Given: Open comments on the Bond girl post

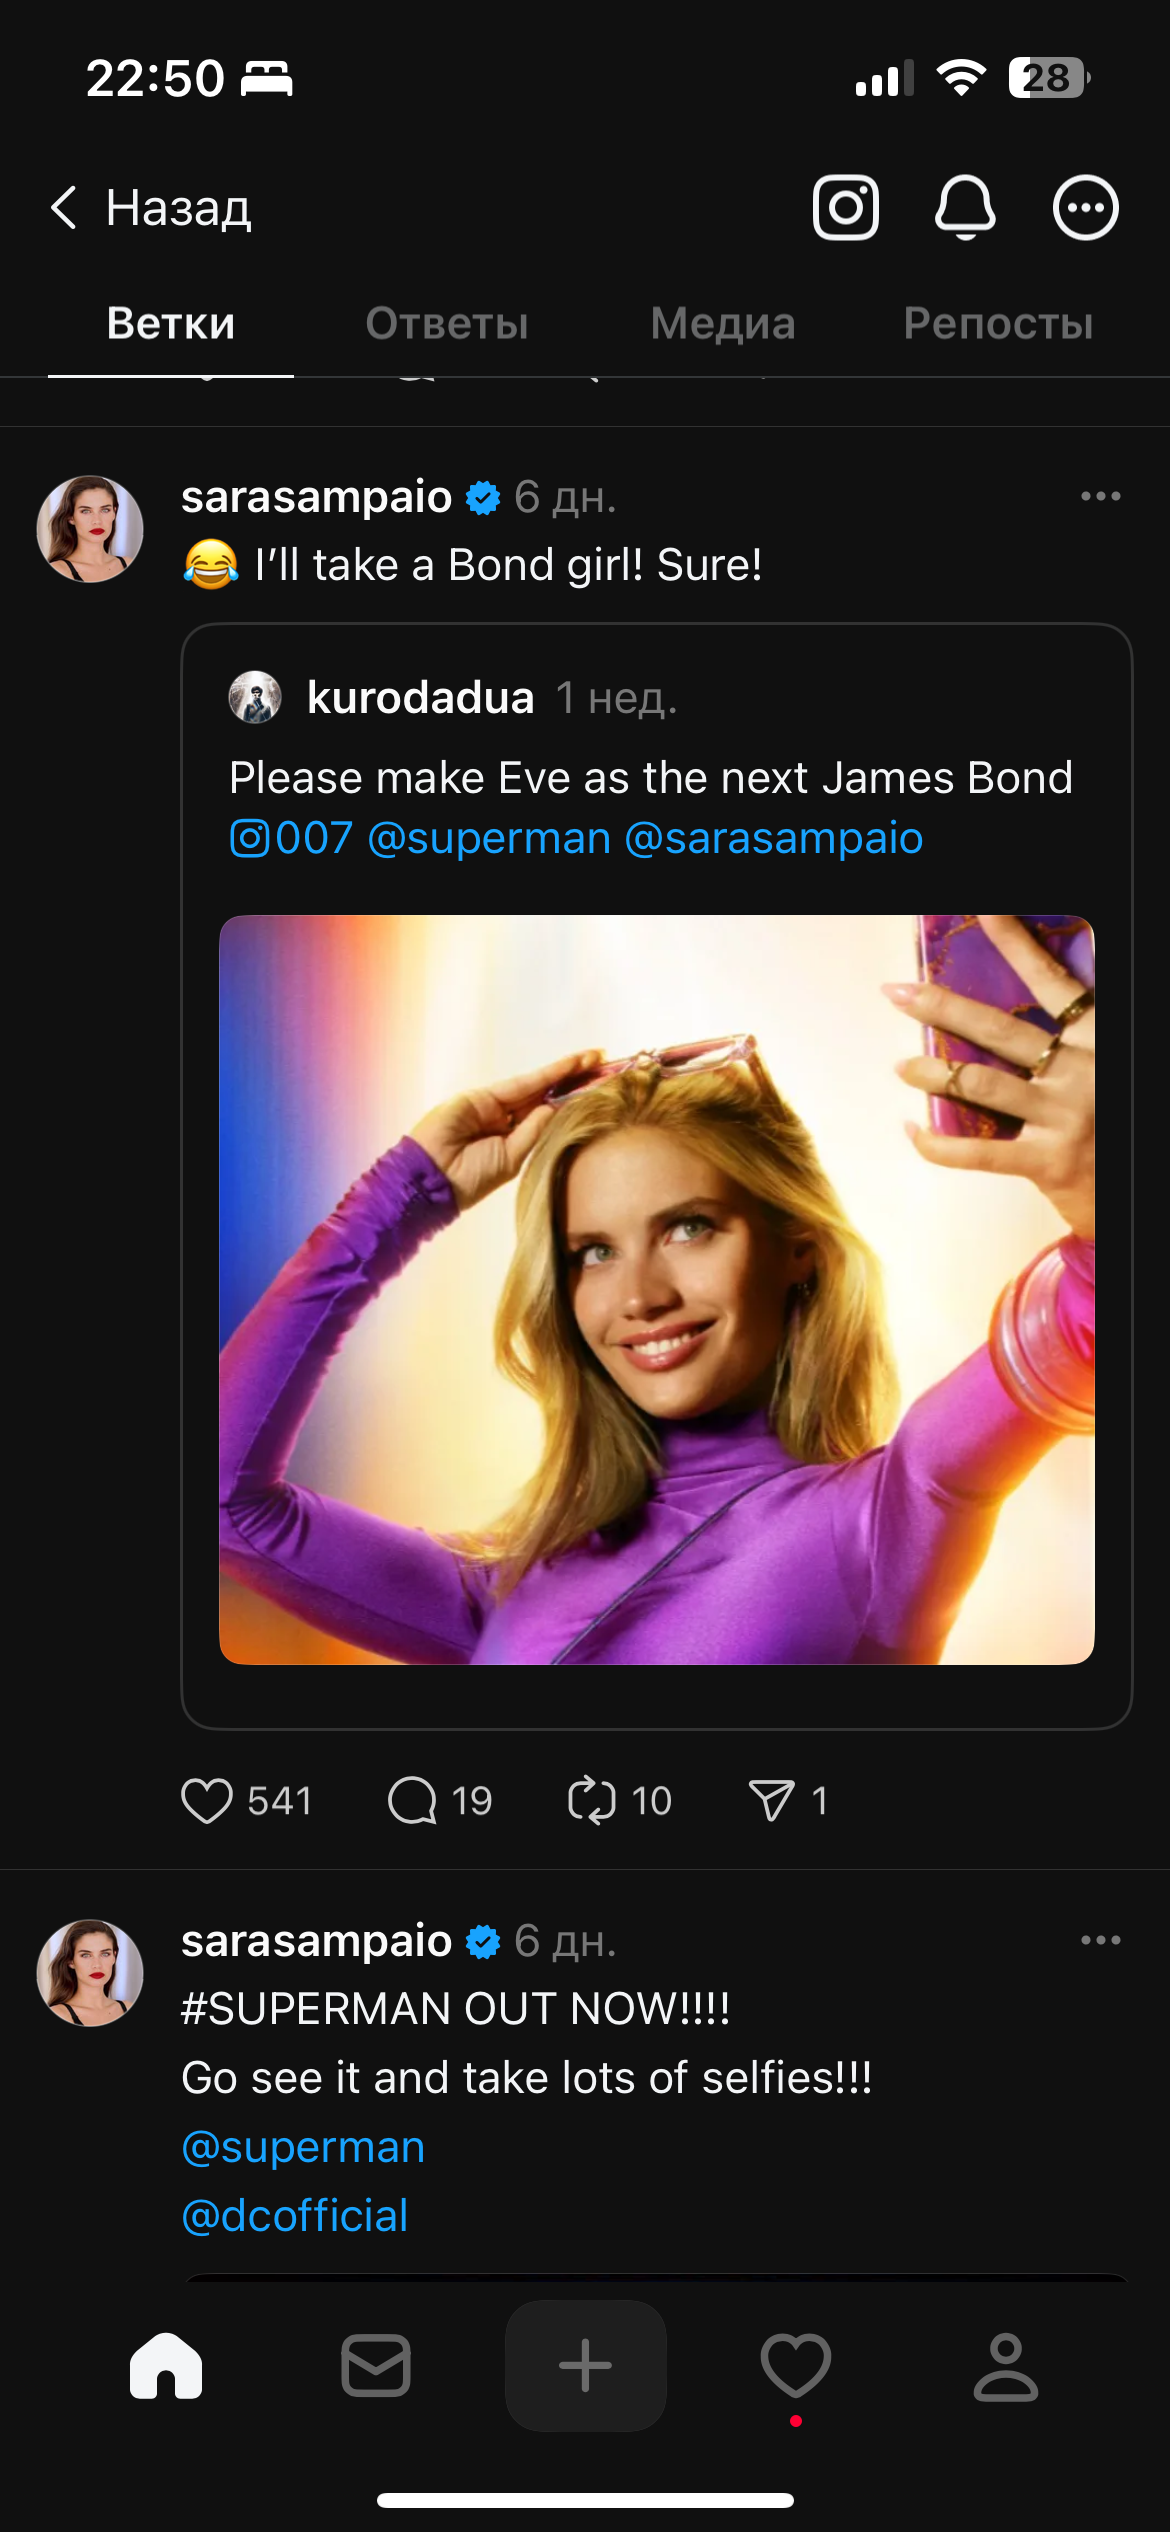Looking at the screenshot, I should 412,1801.
